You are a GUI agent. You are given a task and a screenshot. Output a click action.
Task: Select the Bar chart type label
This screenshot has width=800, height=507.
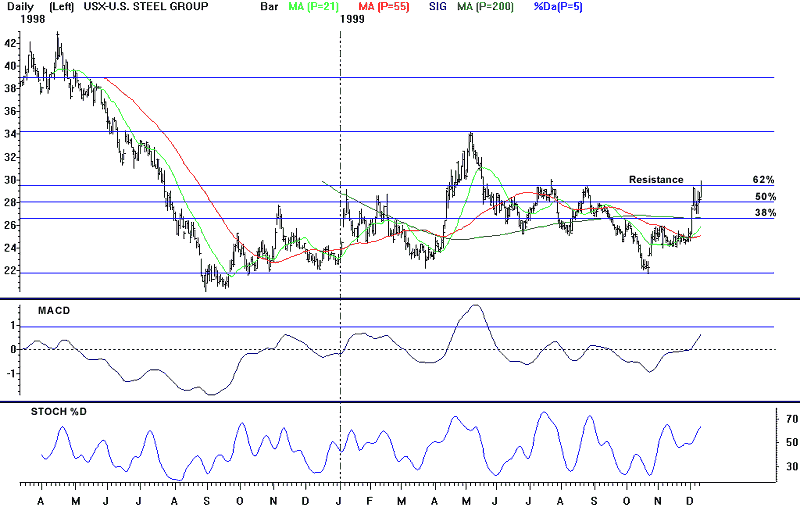[x=269, y=7]
